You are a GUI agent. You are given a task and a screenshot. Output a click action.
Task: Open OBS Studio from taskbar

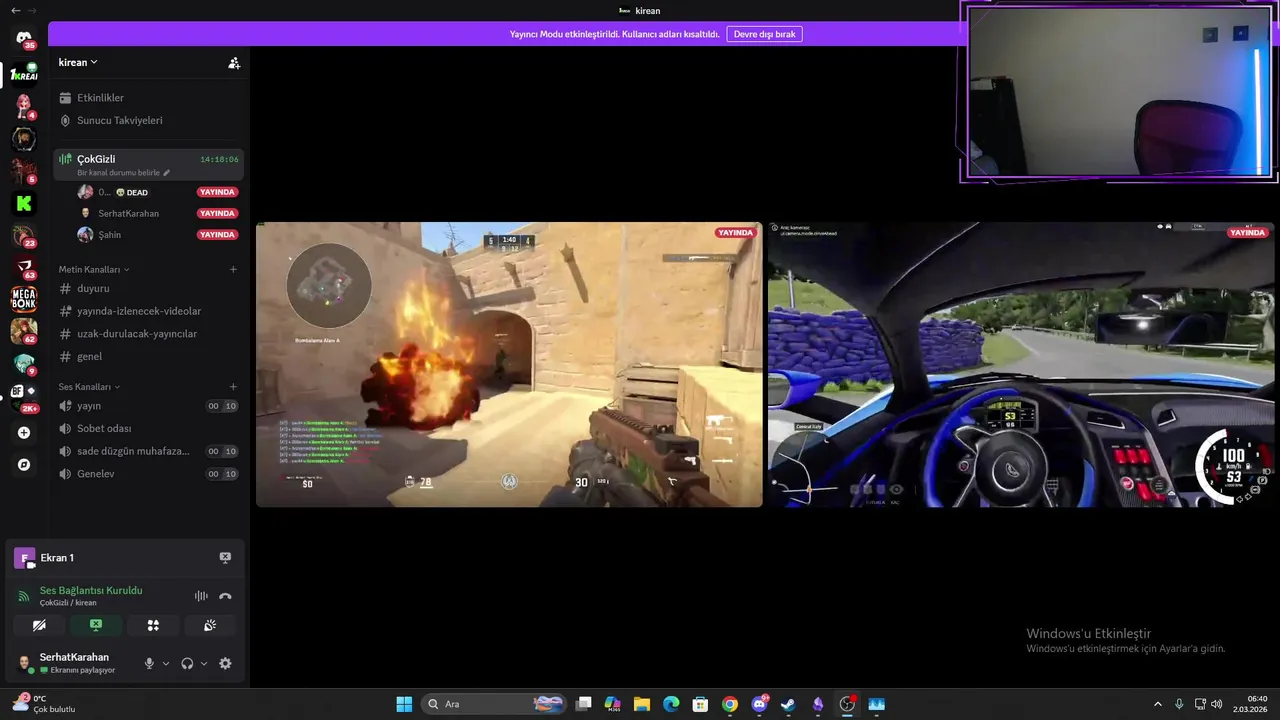coord(848,704)
